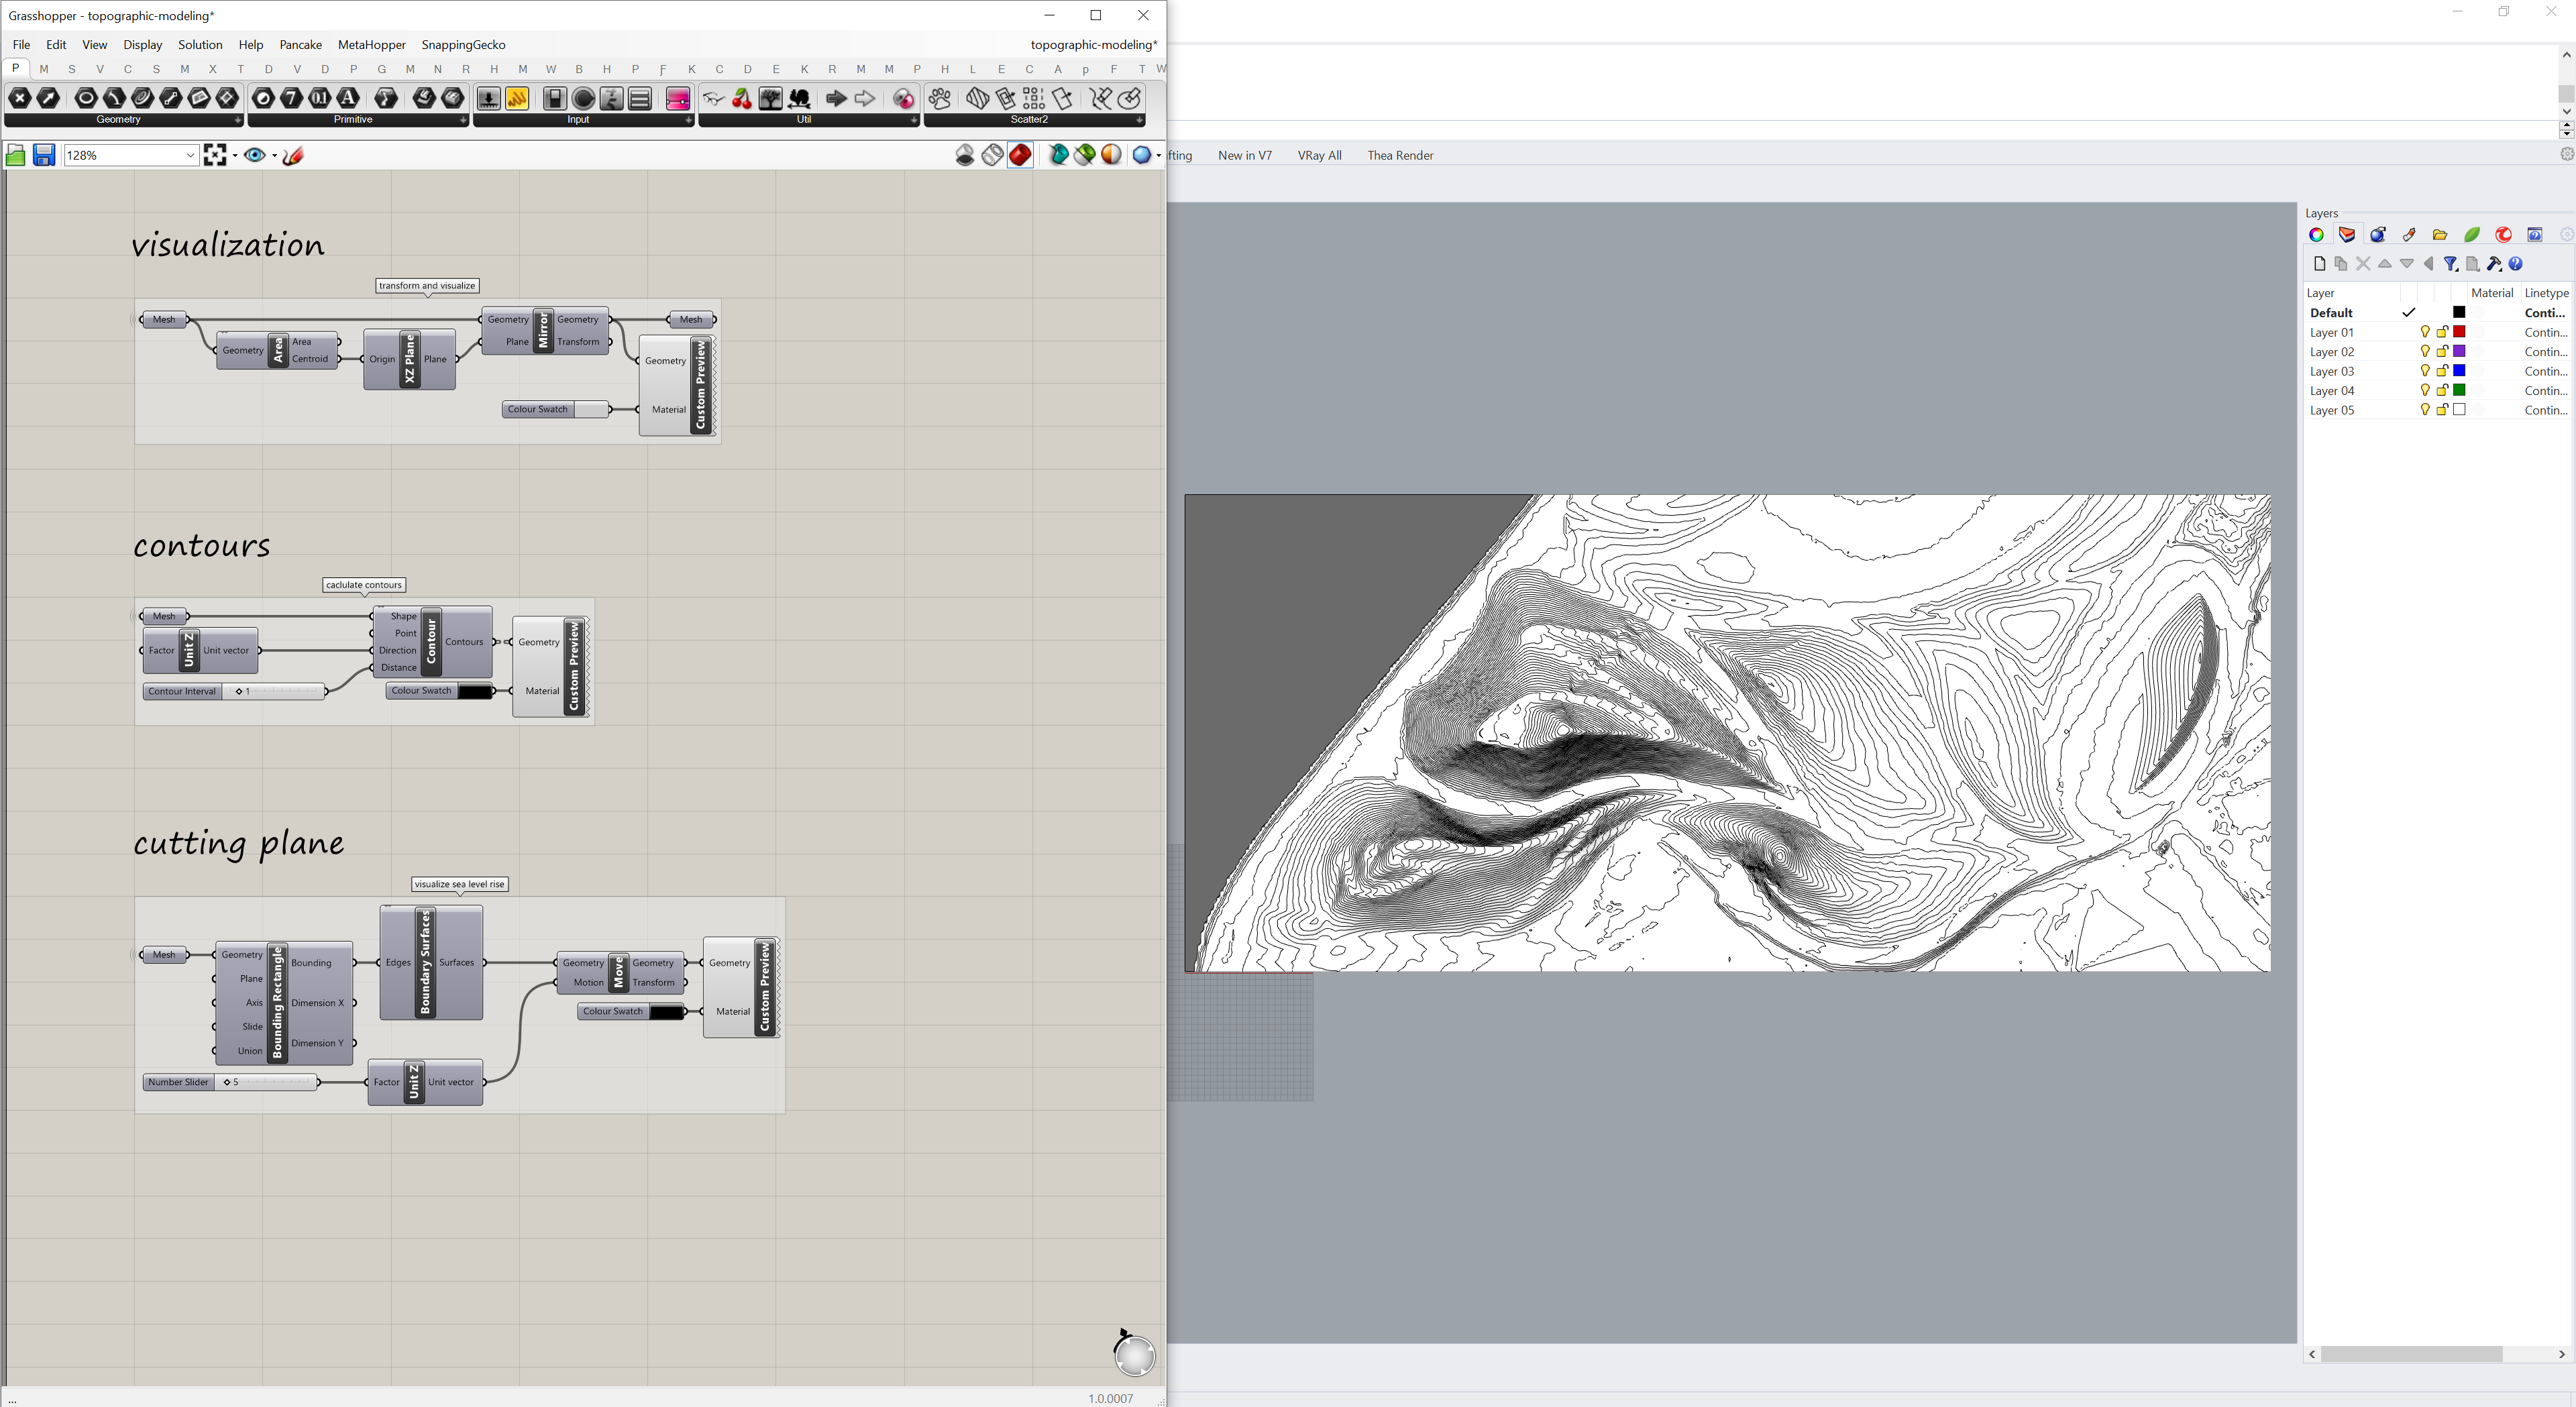Click the Save file icon in canvas toolbar
The width and height of the screenshot is (2576, 1407).
(43, 155)
